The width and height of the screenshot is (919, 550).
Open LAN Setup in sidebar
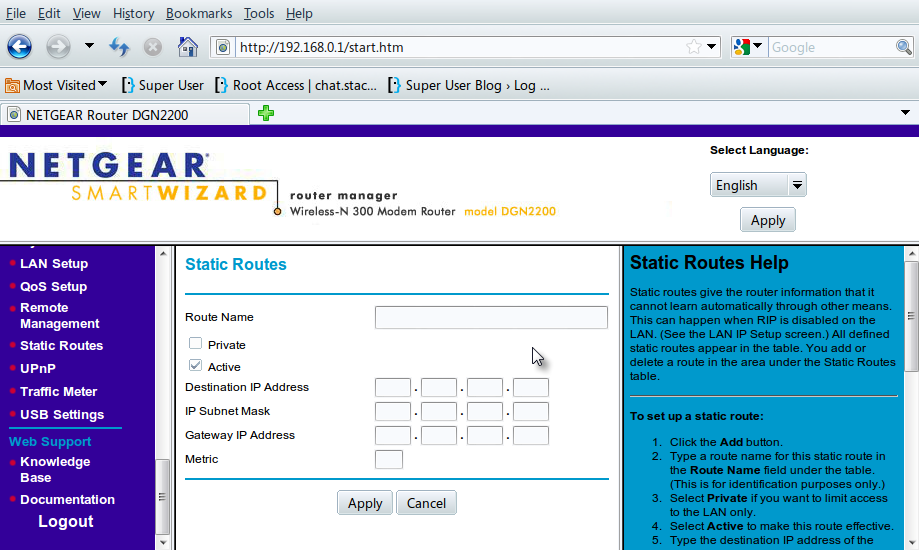[x=54, y=264]
